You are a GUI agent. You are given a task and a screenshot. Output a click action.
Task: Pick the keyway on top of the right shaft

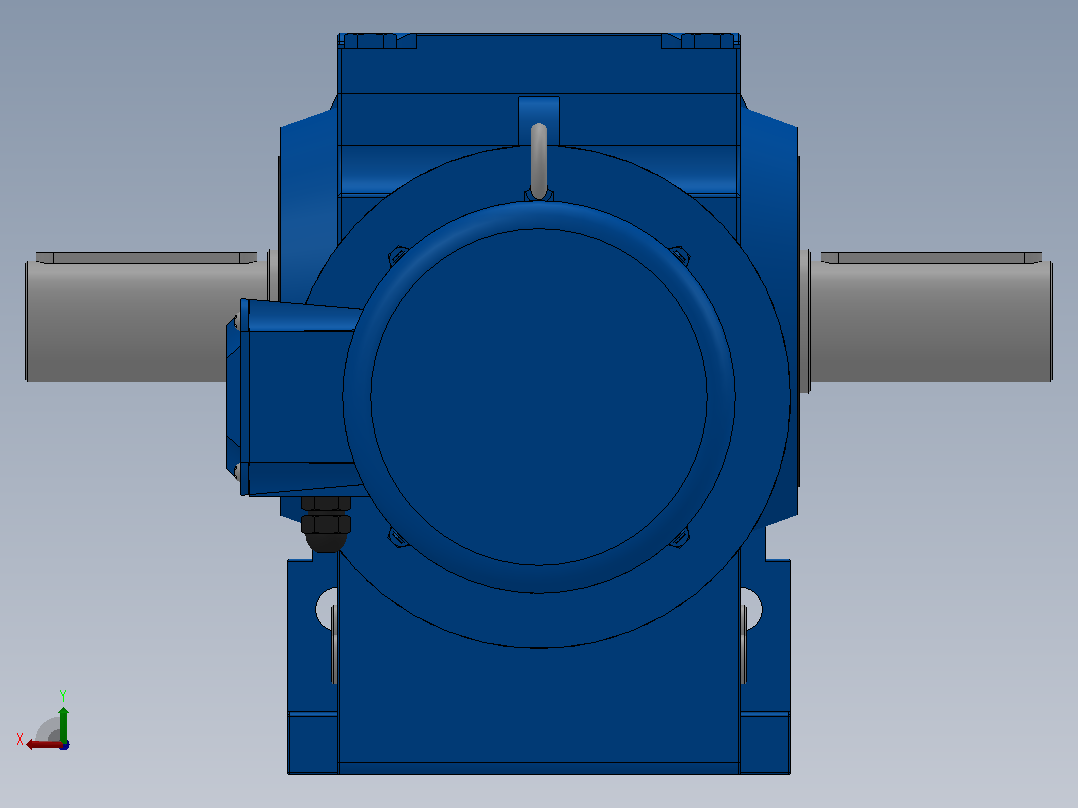tap(932, 258)
